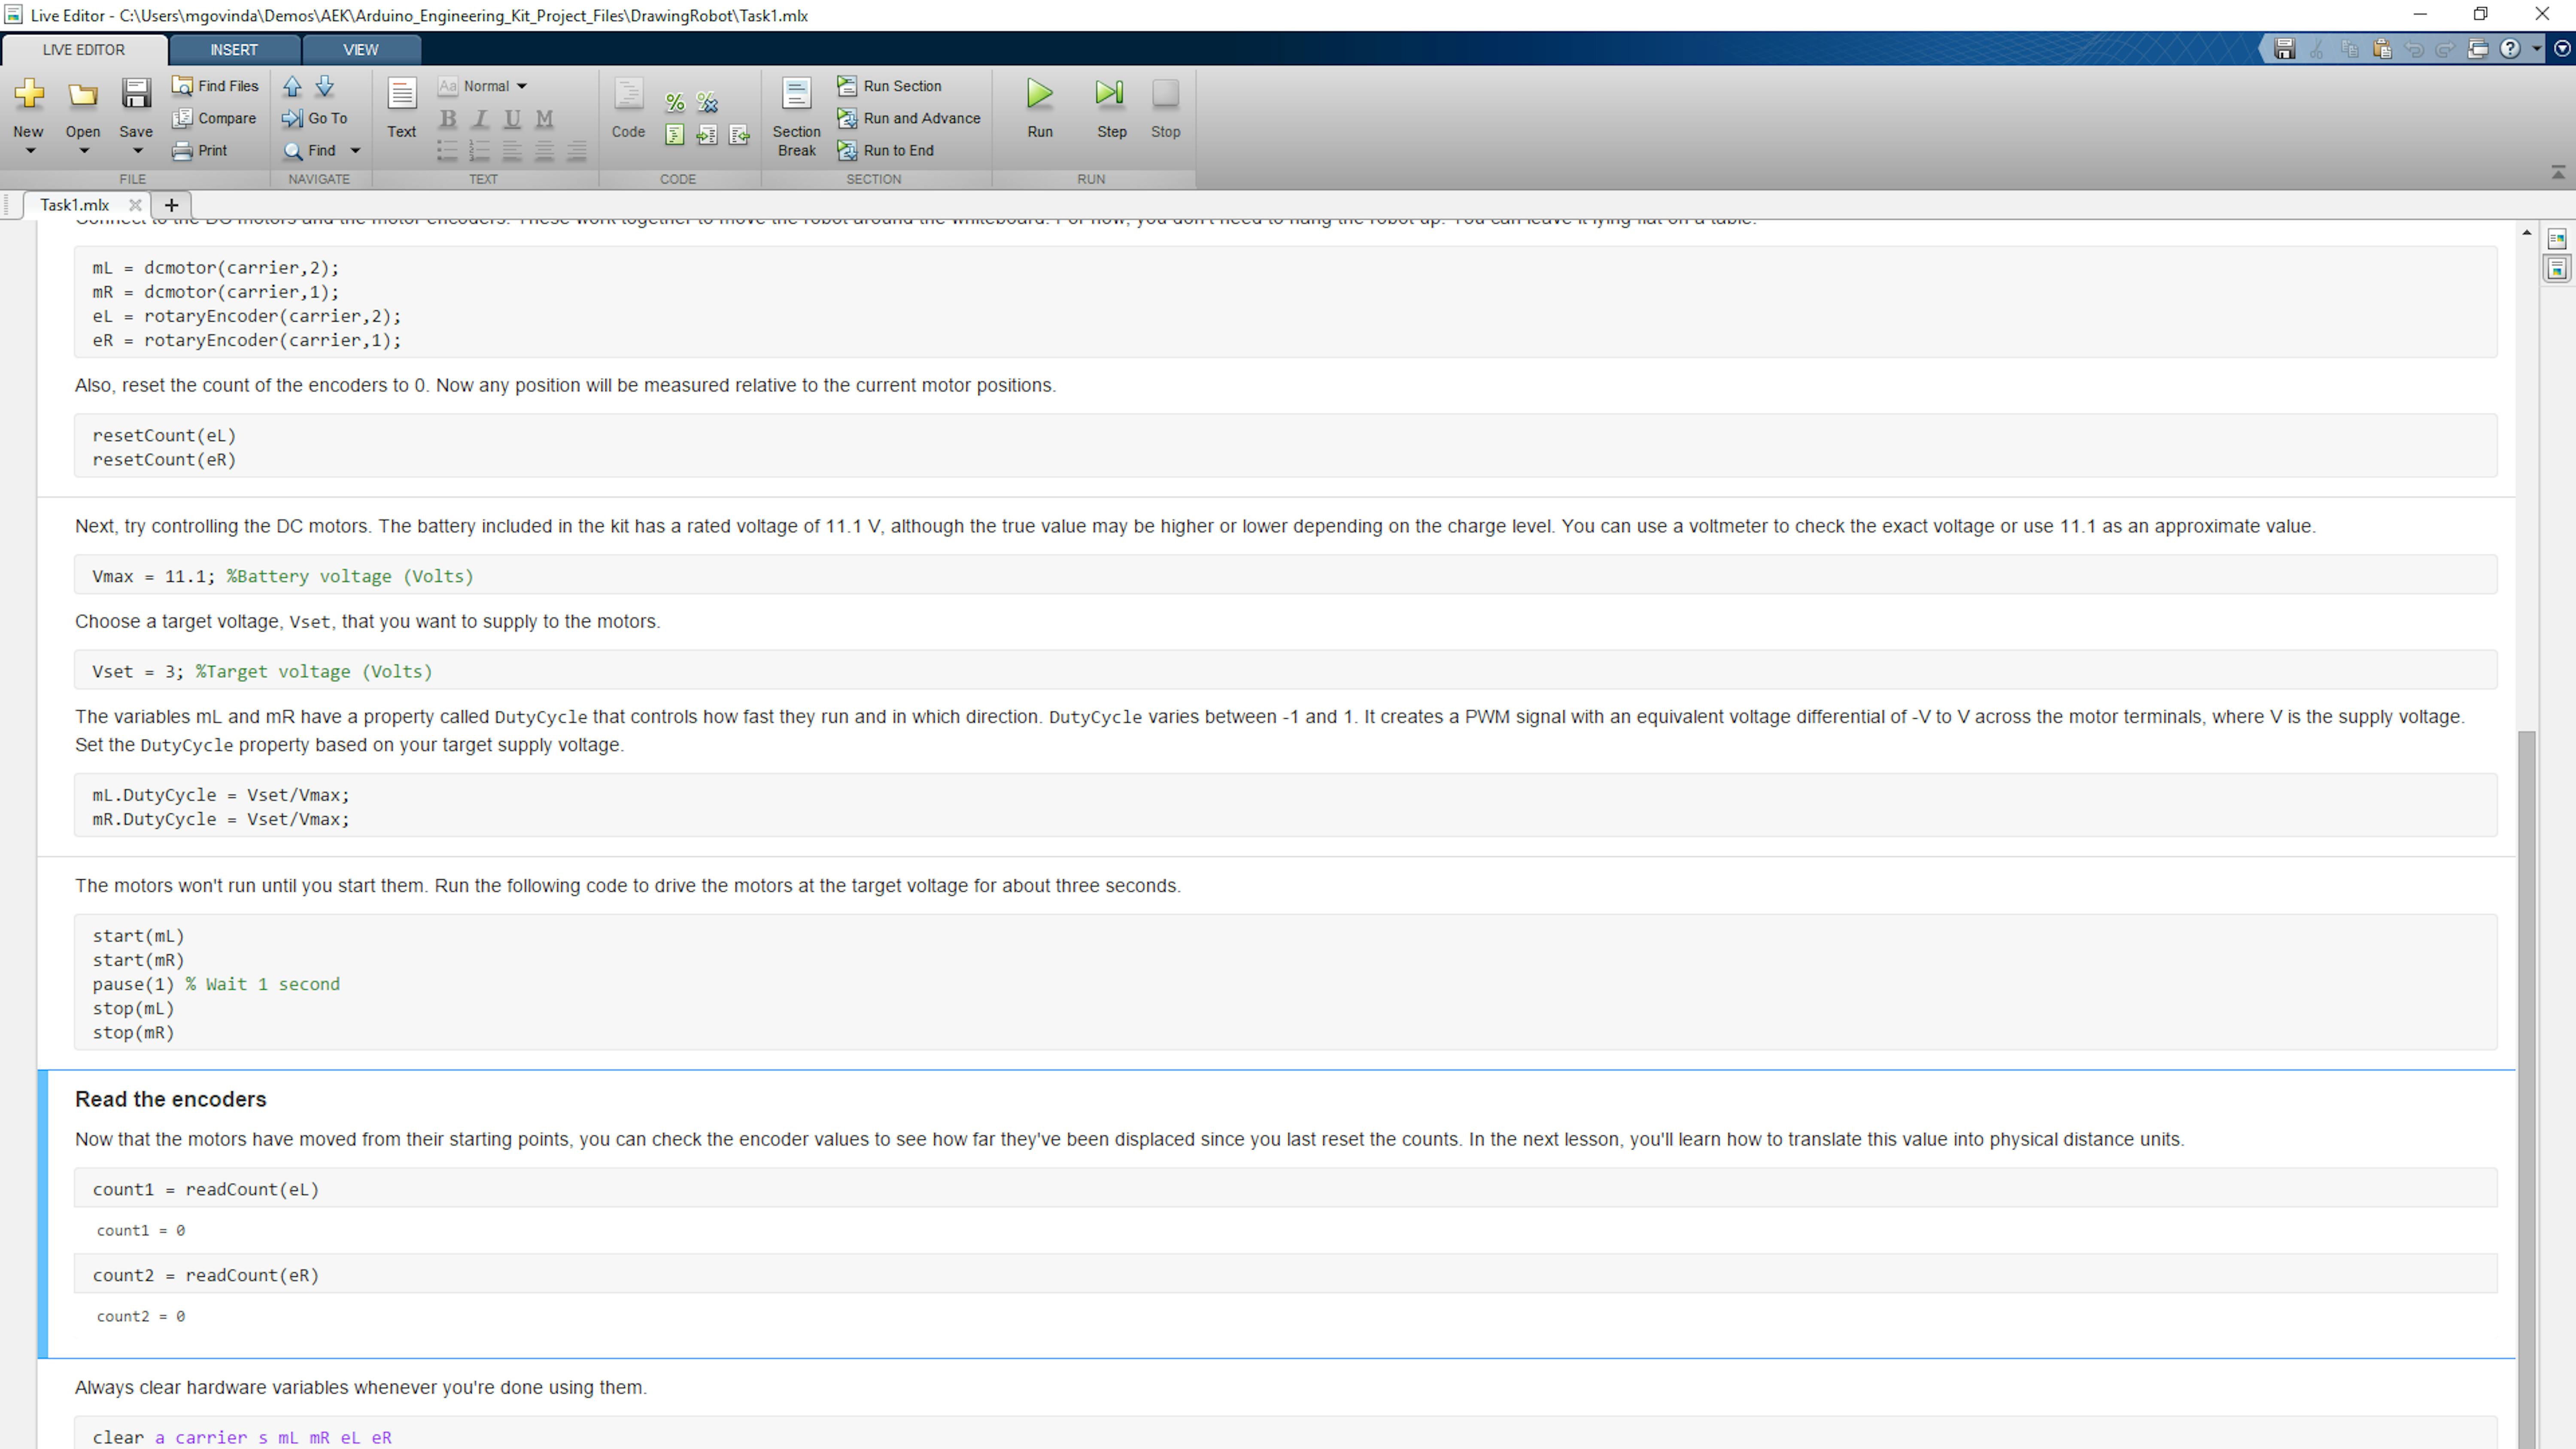
Task: Toggle Underline formatting
Action: coord(512,119)
